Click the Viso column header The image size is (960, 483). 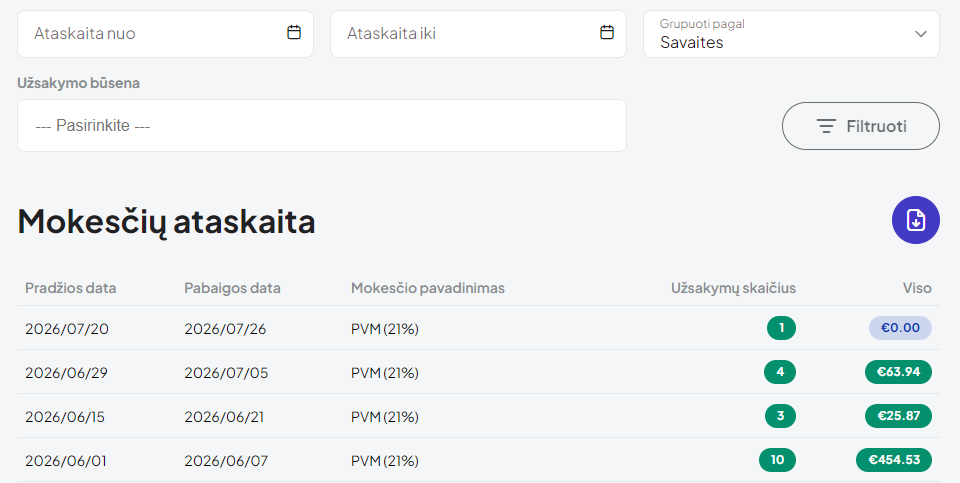917,288
